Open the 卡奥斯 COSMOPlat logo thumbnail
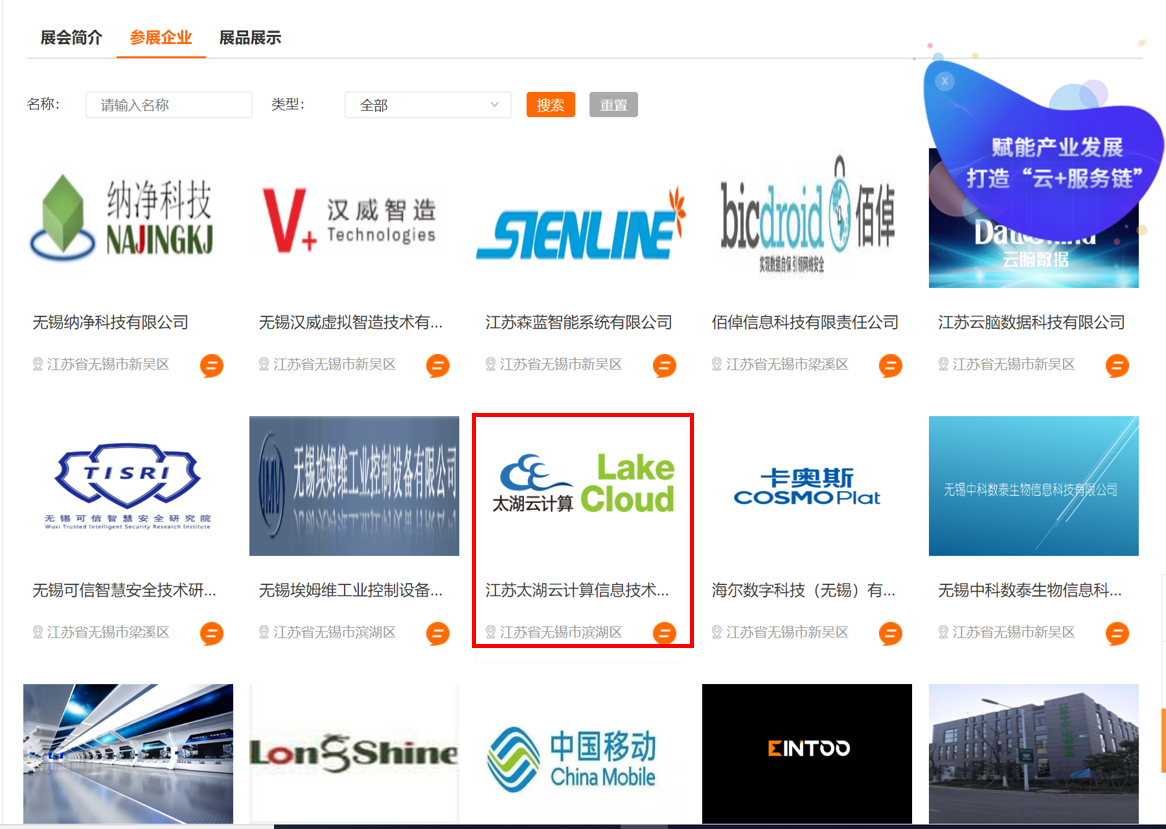 [x=807, y=486]
